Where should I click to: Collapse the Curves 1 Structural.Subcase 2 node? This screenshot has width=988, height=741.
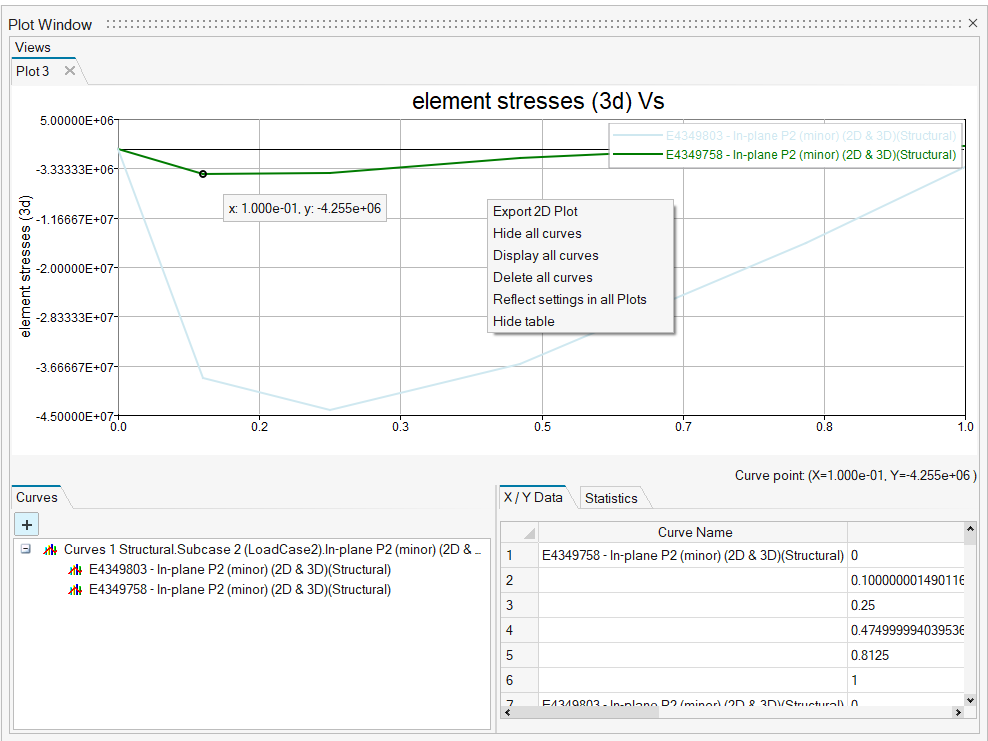point(26,550)
